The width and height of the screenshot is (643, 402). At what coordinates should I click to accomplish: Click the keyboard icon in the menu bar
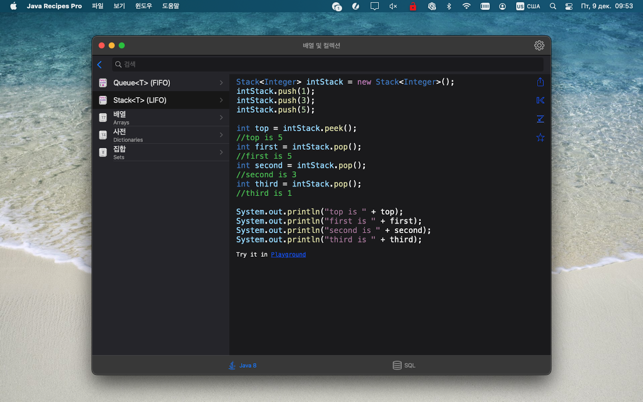(485, 6)
